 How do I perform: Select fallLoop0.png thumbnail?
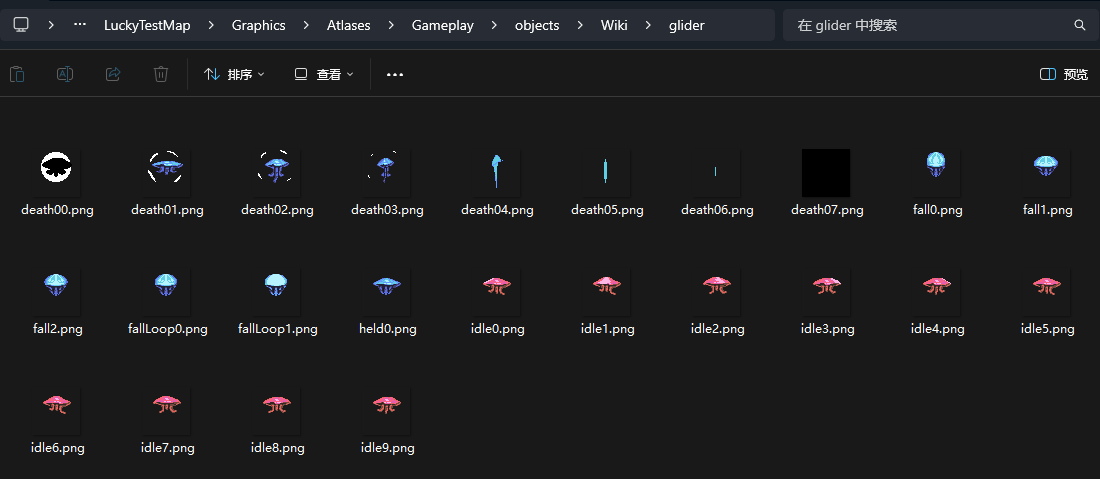pyautogui.click(x=166, y=292)
